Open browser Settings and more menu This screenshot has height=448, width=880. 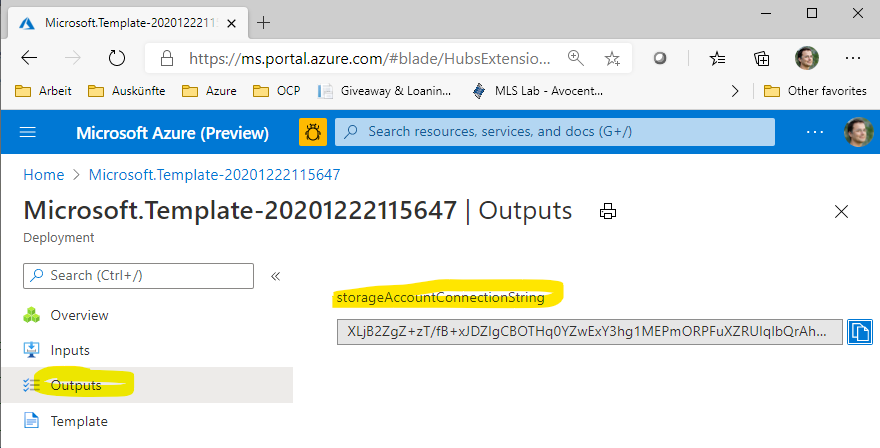pyautogui.click(x=852, y=58)
